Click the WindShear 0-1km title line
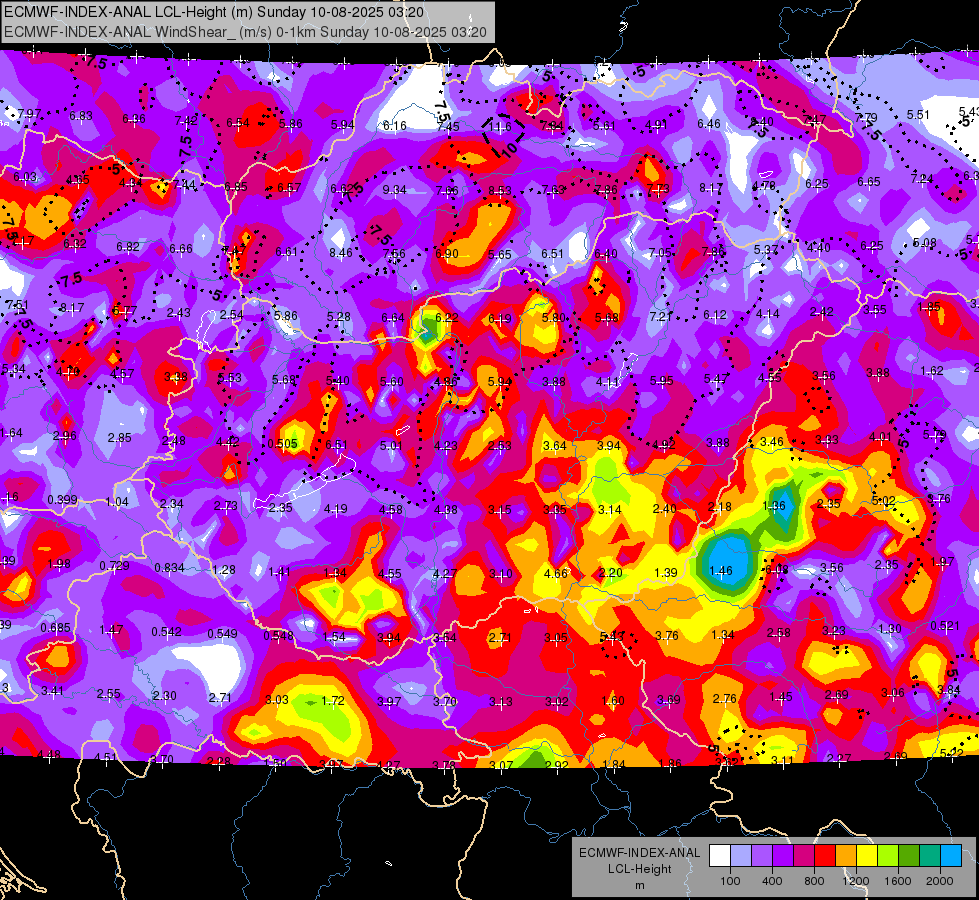979x900 pixels. 245,32
